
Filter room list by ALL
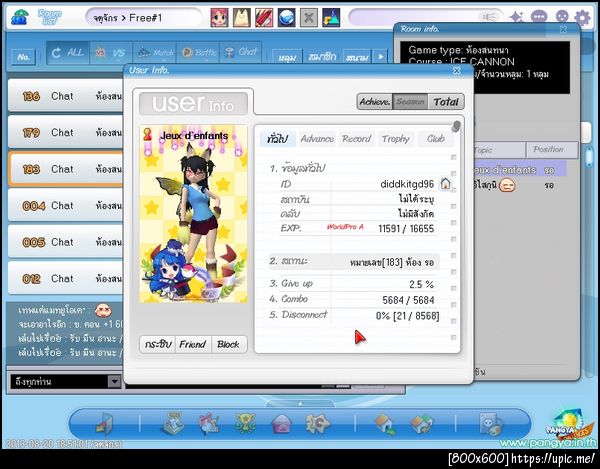tap(68, 53)
